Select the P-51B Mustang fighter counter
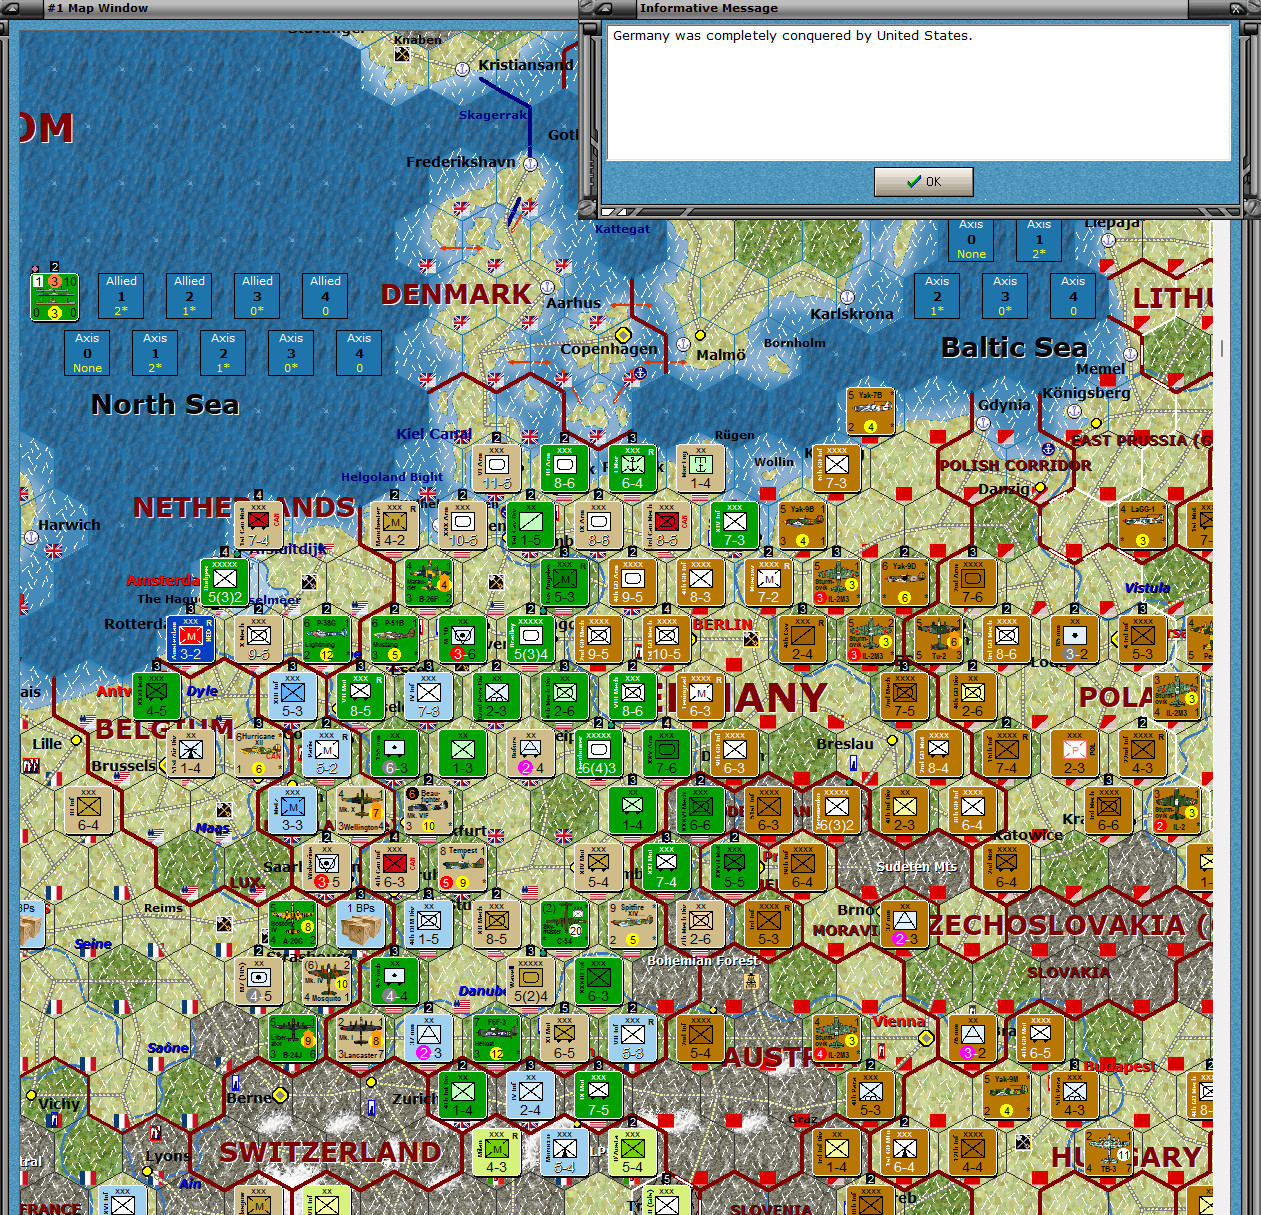 click(x=394, y=640)
